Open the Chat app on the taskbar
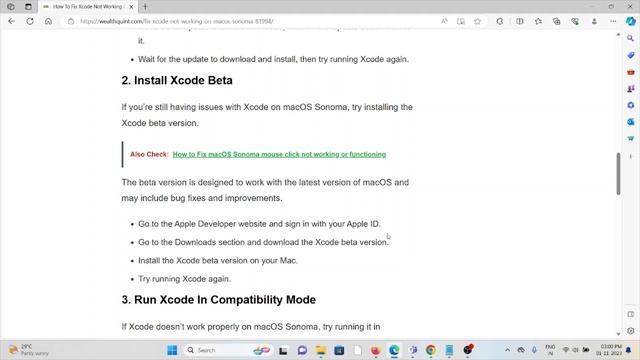640x360 pixels. click(x=302, y=350)
